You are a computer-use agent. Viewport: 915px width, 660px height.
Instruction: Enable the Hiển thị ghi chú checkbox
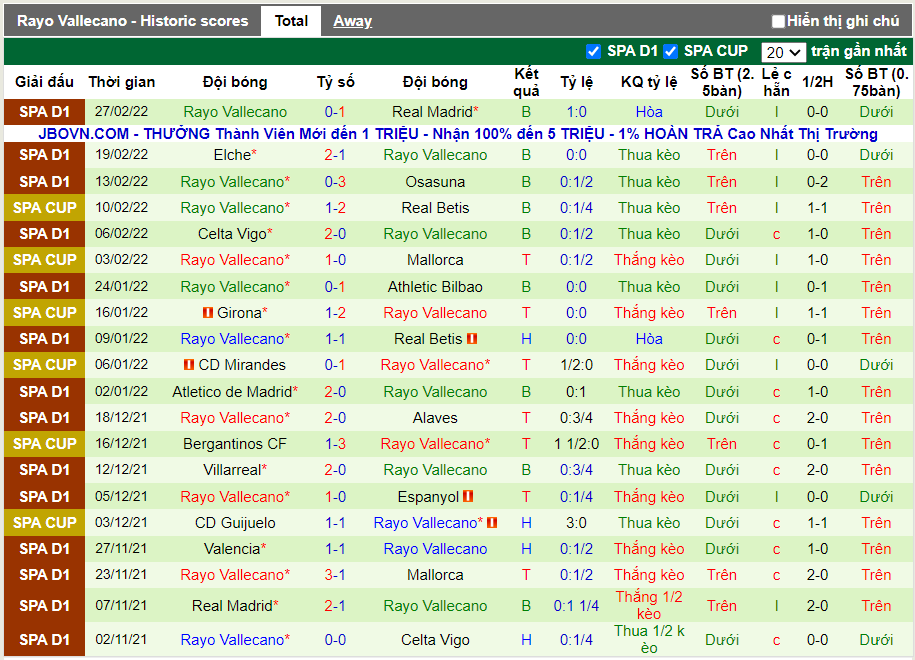[778, 22]
